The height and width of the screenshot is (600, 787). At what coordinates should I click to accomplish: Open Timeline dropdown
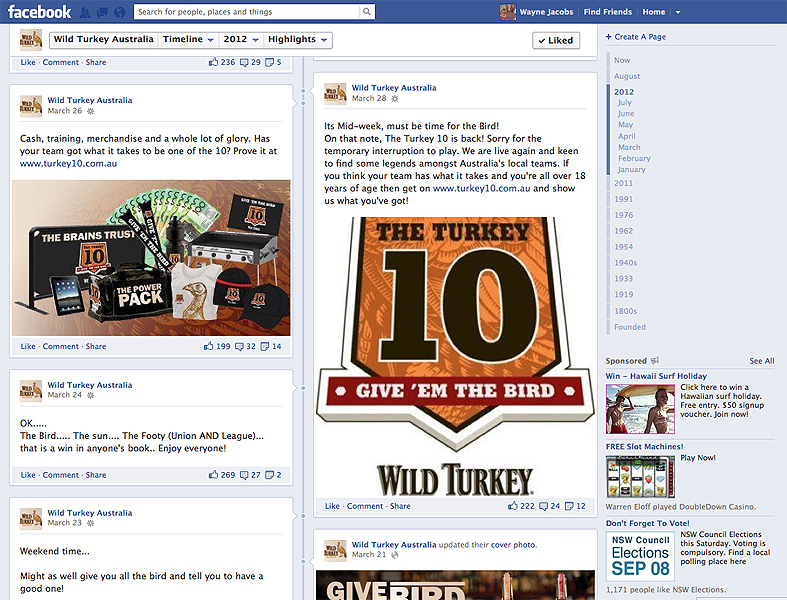[188, 40]
